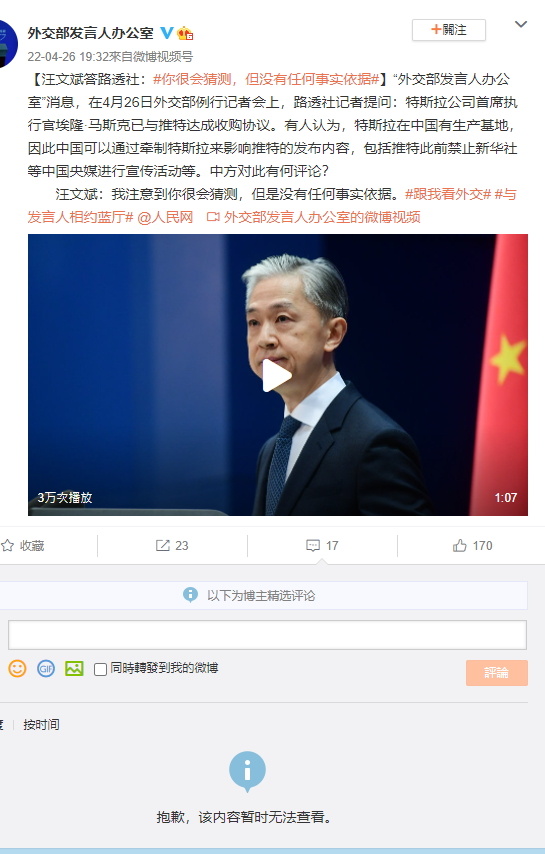Open the emoji smiley picker

tap(17, 668)
